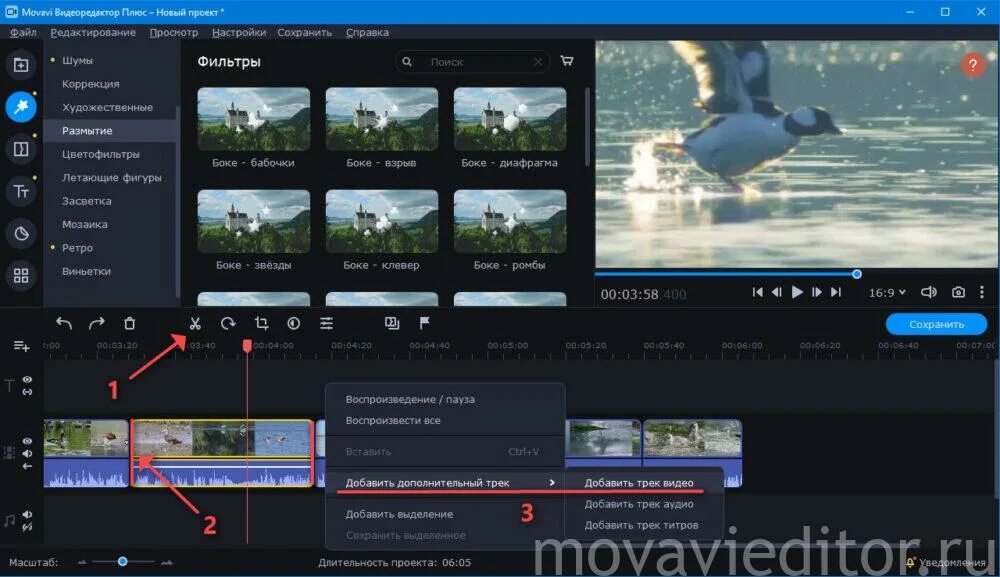Open the Файл menu
Viewport: 1000px width, 577px height.
click(x=23, y=32)
